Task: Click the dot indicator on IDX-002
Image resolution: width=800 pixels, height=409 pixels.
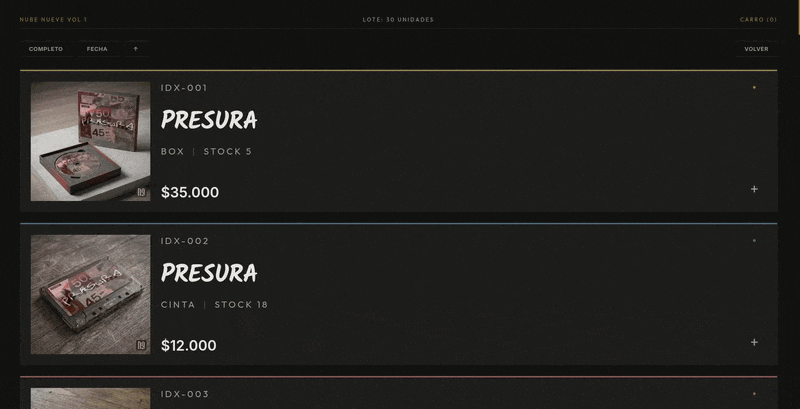Action: [754, 240]
